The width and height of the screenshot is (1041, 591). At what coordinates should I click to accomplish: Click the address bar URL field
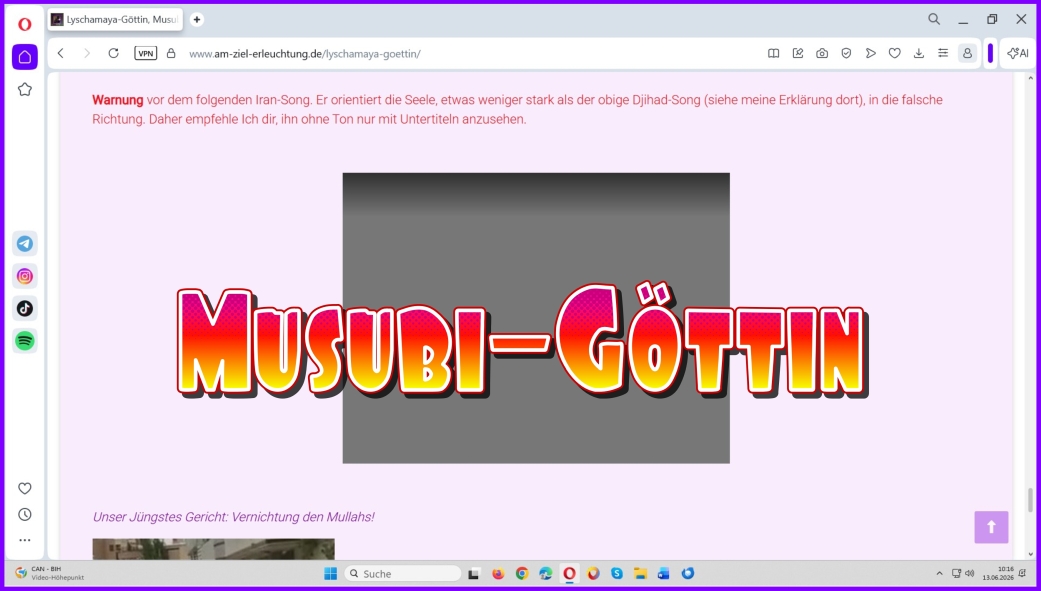[x=305, y=54]
